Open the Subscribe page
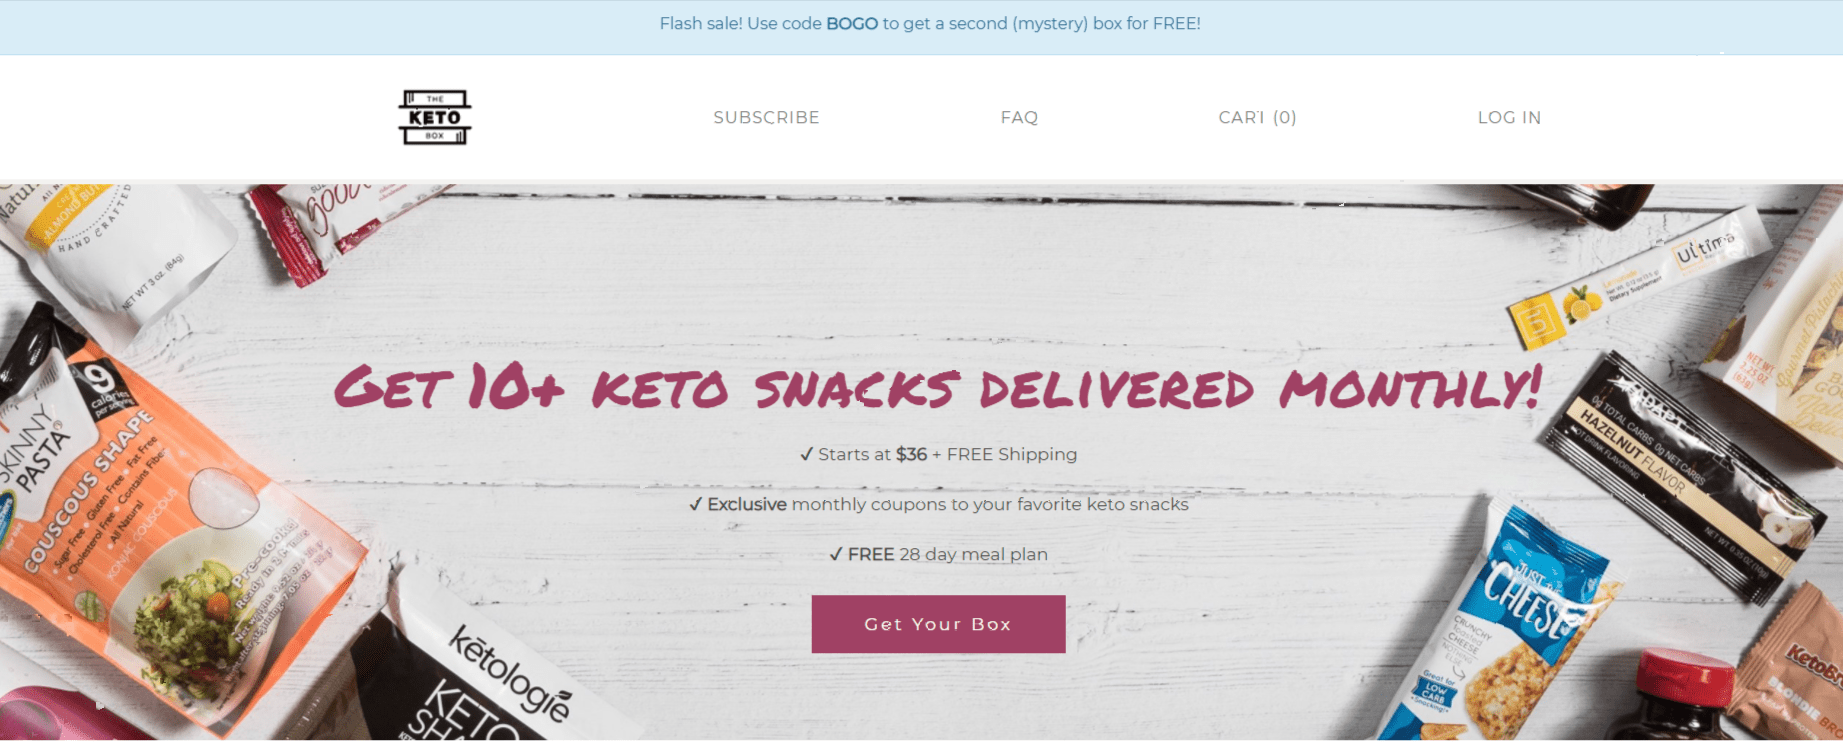 tap(766, 118)
